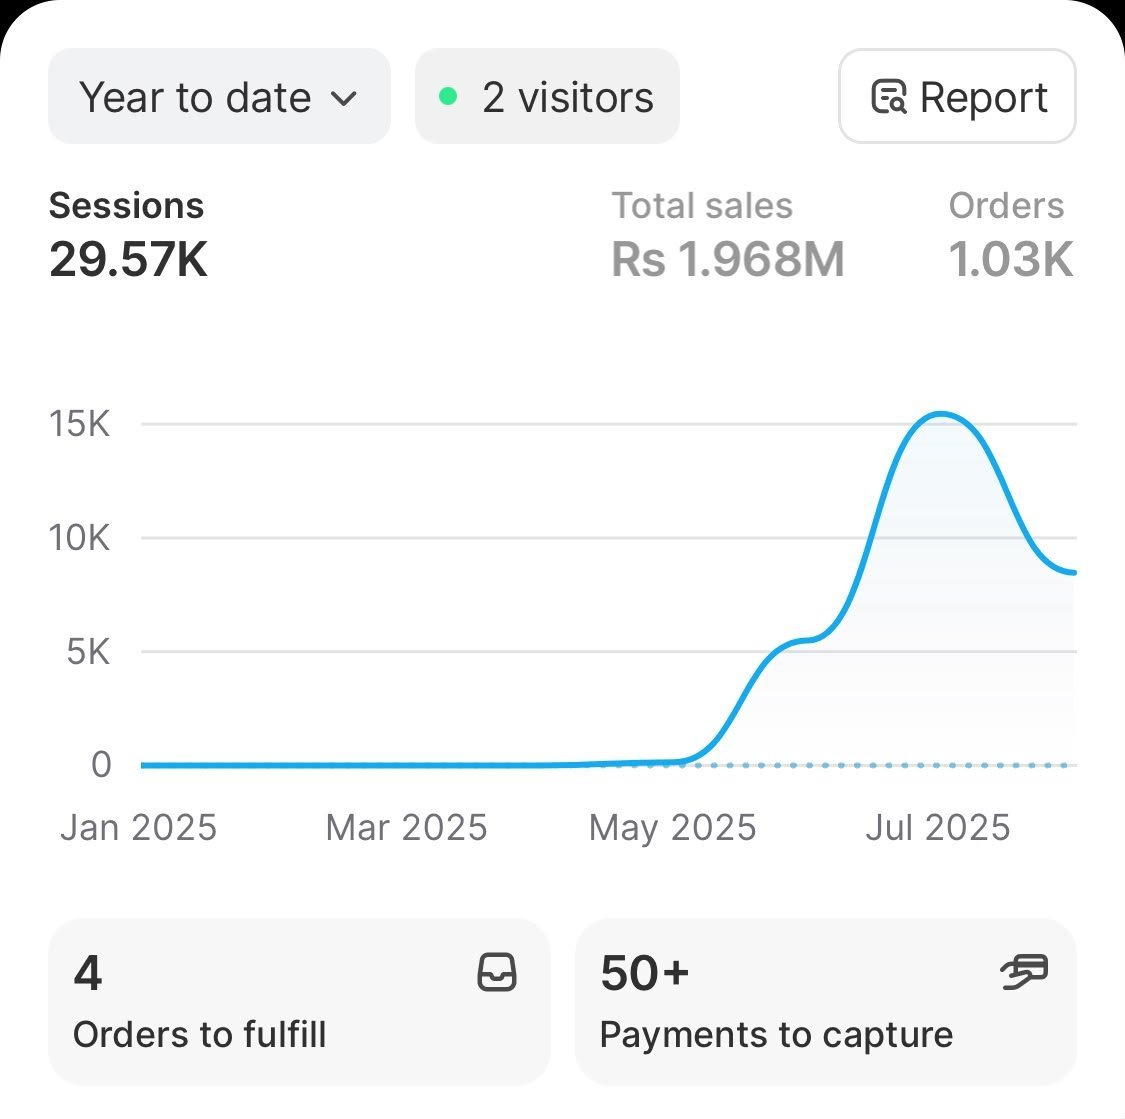
Task: Click the Jan 2025 axis label
Action: point(138,828)
